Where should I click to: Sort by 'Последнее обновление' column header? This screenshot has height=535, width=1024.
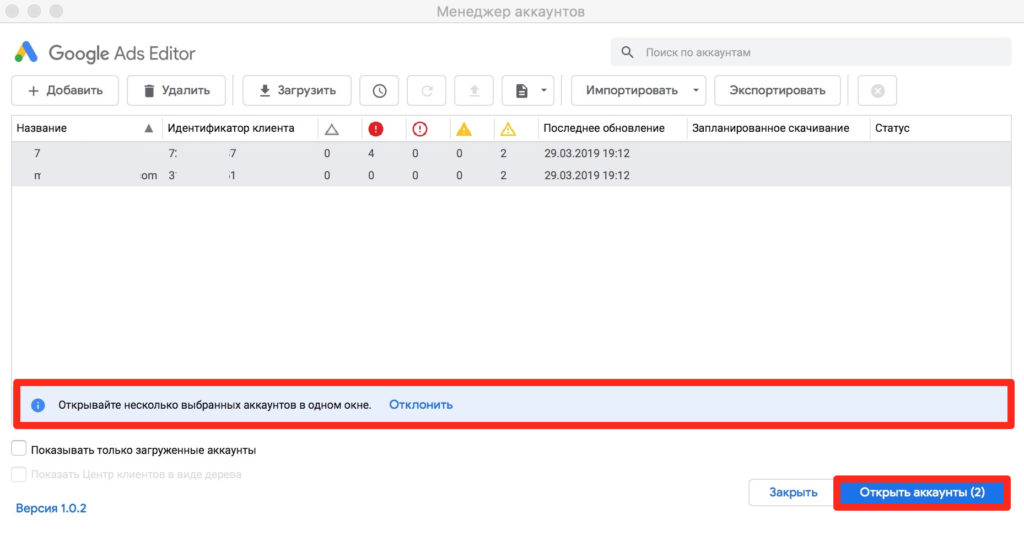coord(604,128)
